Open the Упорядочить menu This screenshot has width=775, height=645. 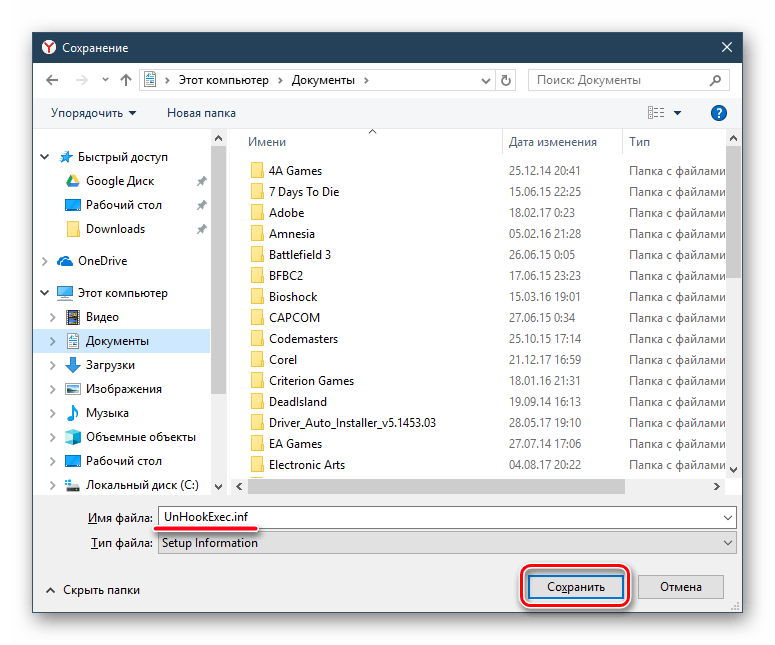tap(93, 113)
